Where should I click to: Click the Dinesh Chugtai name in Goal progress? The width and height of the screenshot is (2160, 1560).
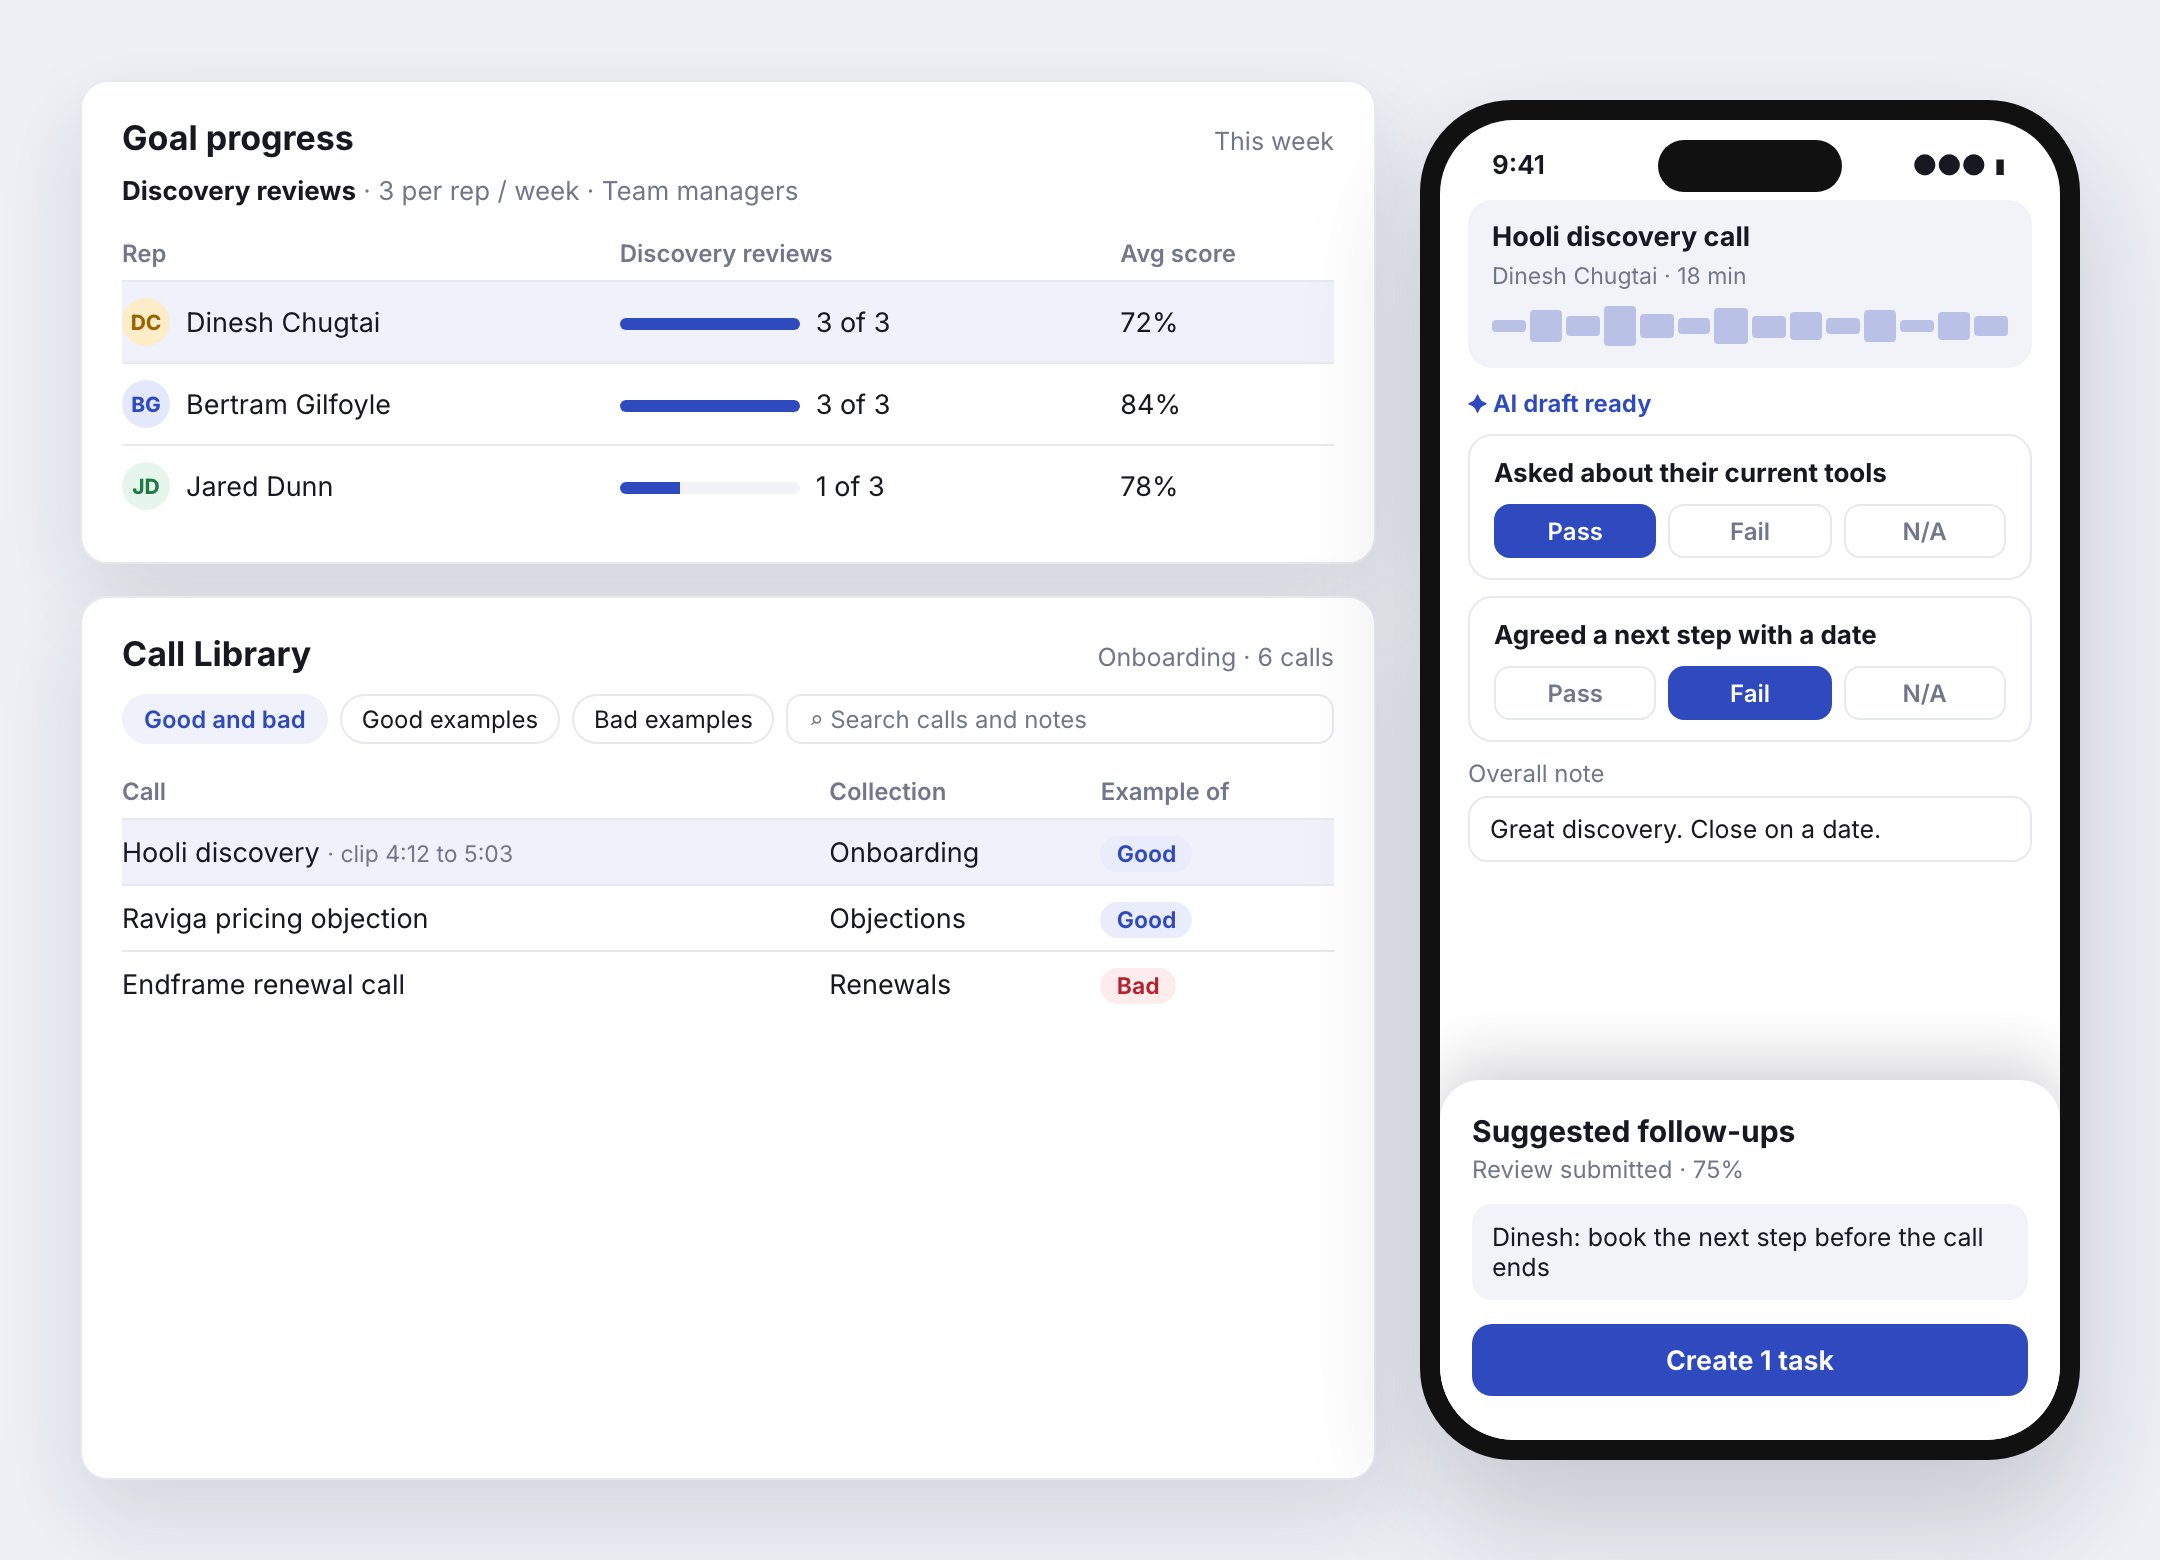[x=283, y=322]
